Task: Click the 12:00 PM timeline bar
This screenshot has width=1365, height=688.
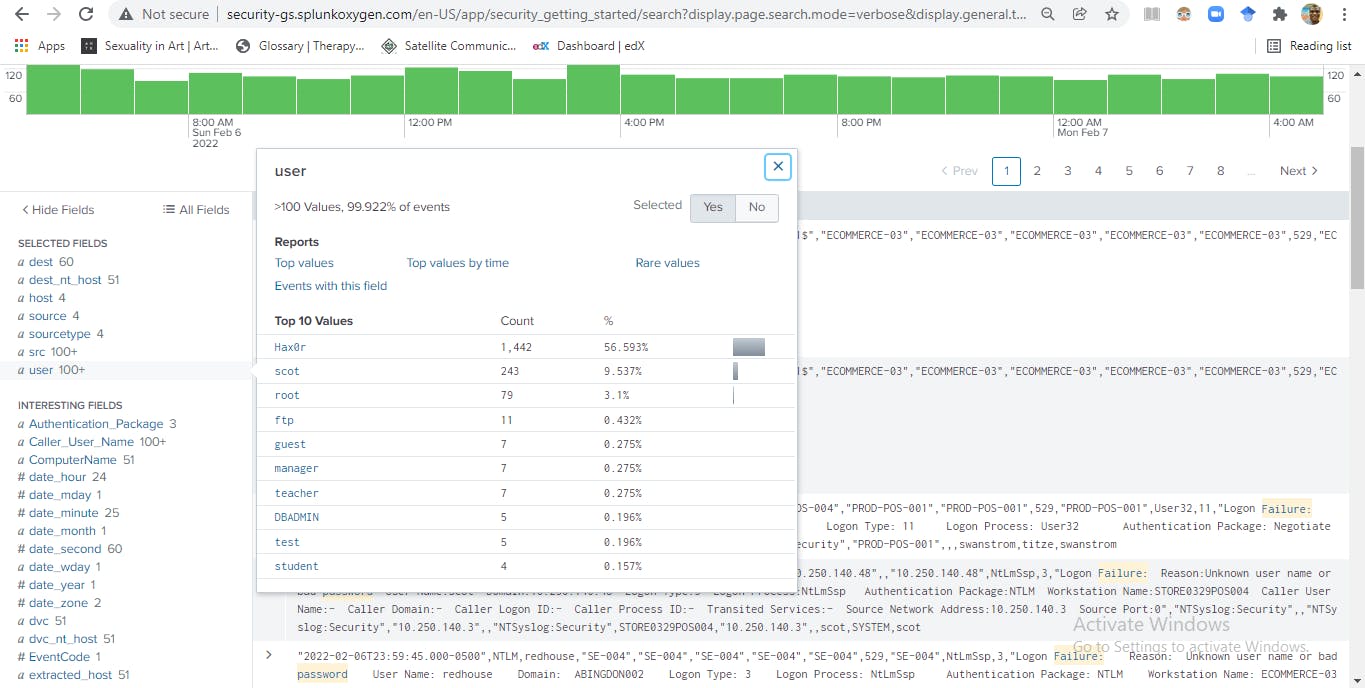Action: click(431, 89)
